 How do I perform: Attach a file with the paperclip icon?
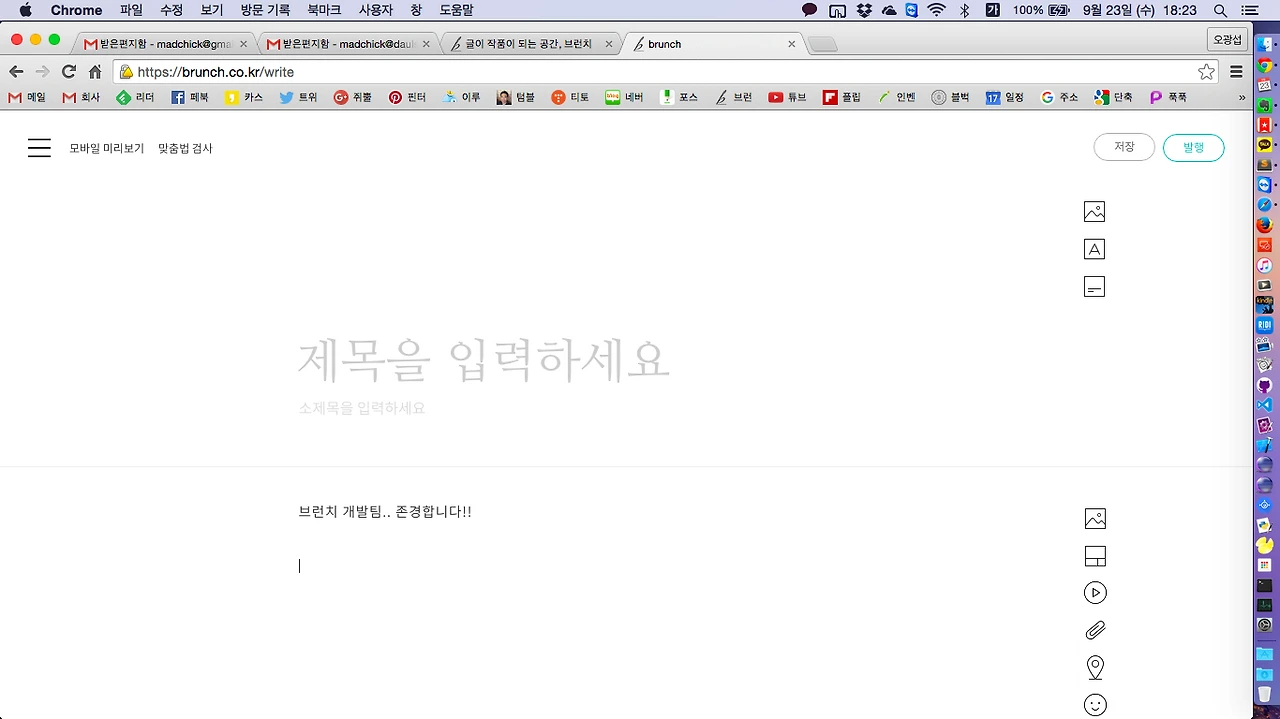(x=1094, y=629)
